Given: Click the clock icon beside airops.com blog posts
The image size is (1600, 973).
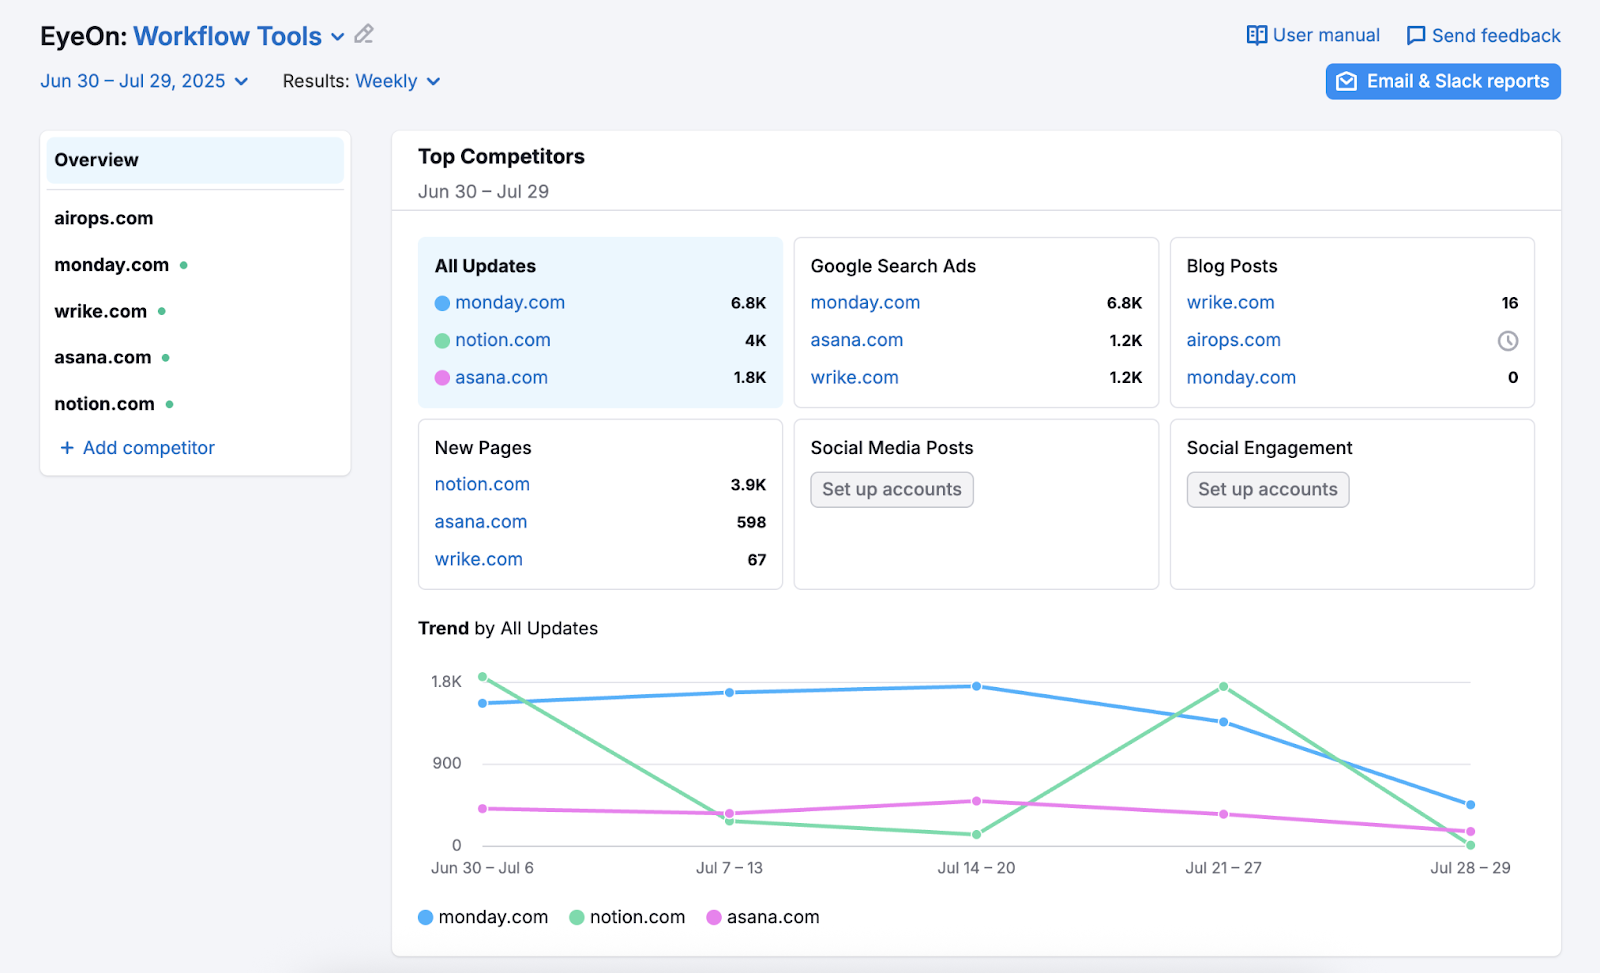Looking at the screenshot, I should tap(1509, 340).
